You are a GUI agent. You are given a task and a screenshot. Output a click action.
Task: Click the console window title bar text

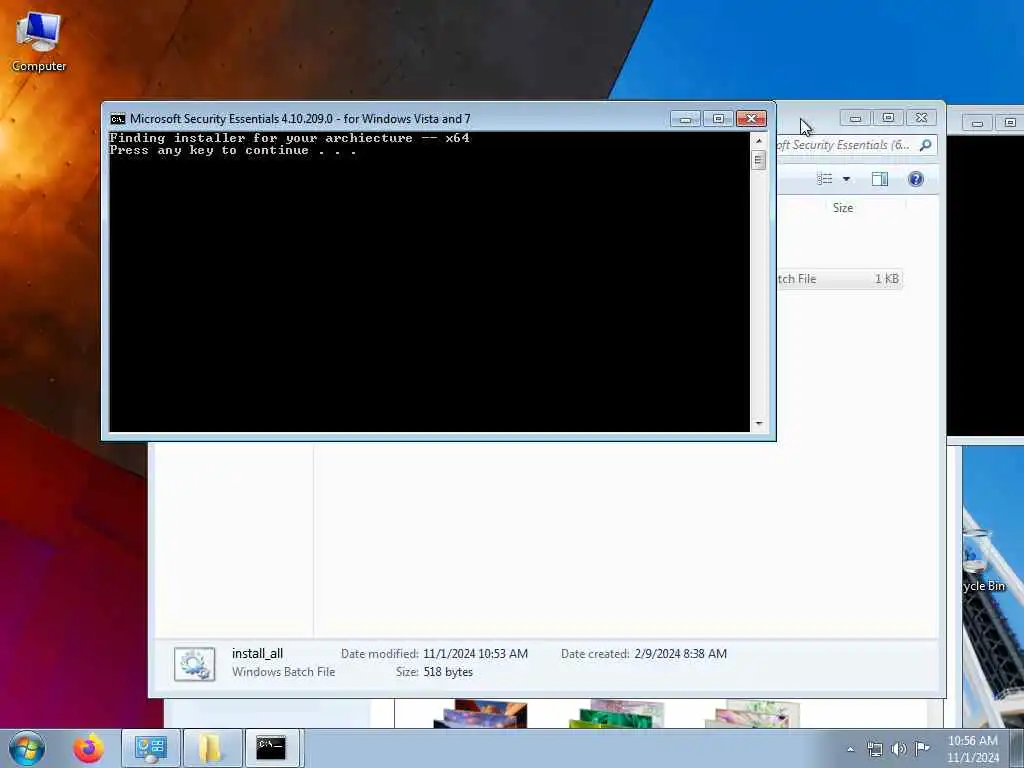click(x=300, y=119)
